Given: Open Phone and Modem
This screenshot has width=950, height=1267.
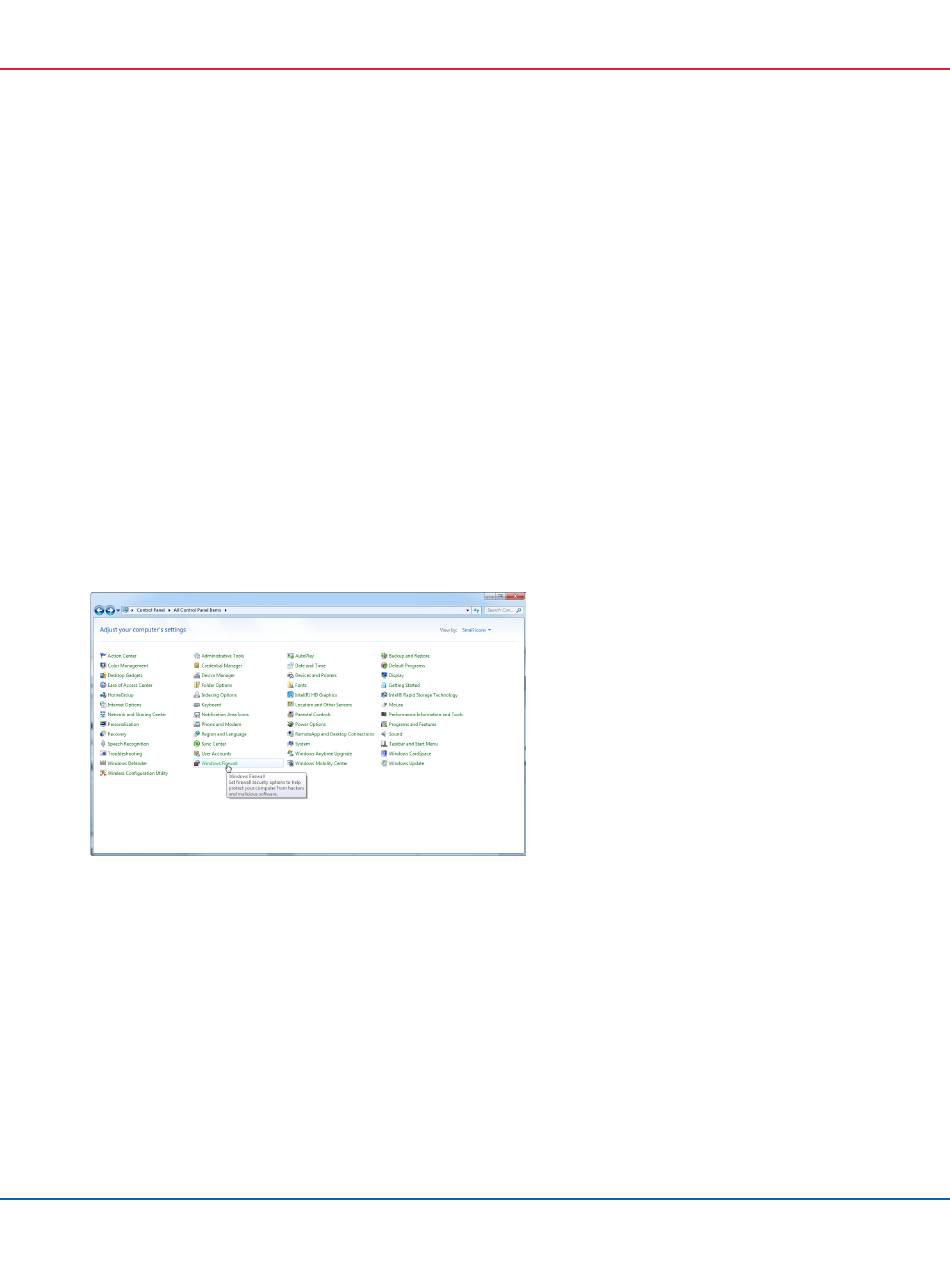Looking at the screenshot, I should [217, 724].
